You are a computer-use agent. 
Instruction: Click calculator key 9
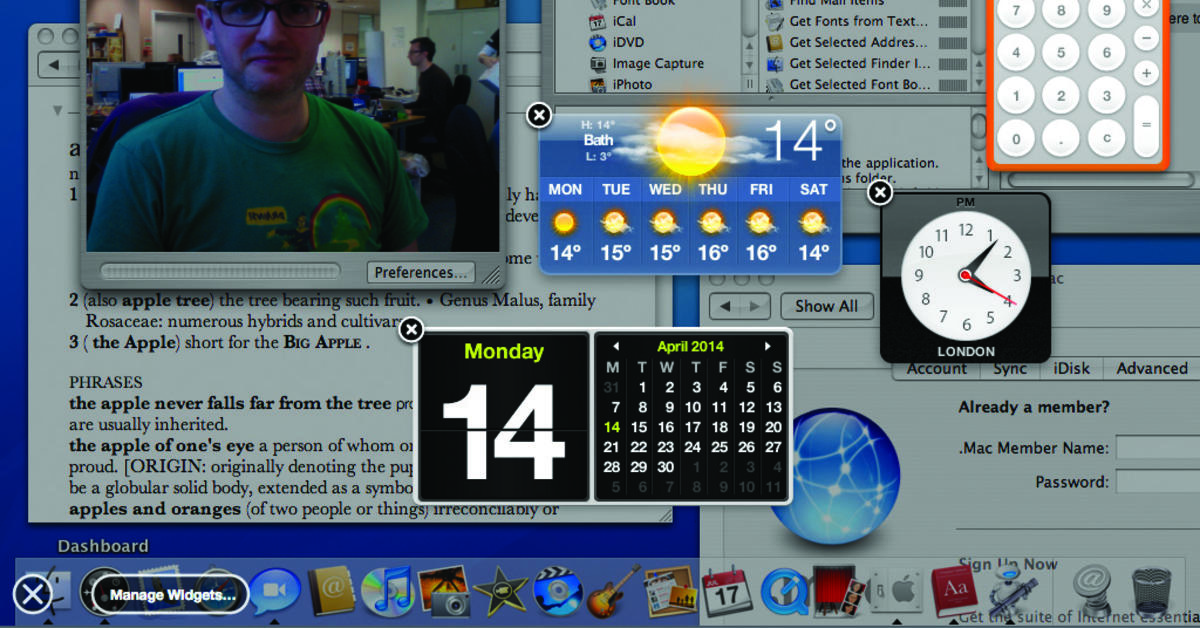1106,12
